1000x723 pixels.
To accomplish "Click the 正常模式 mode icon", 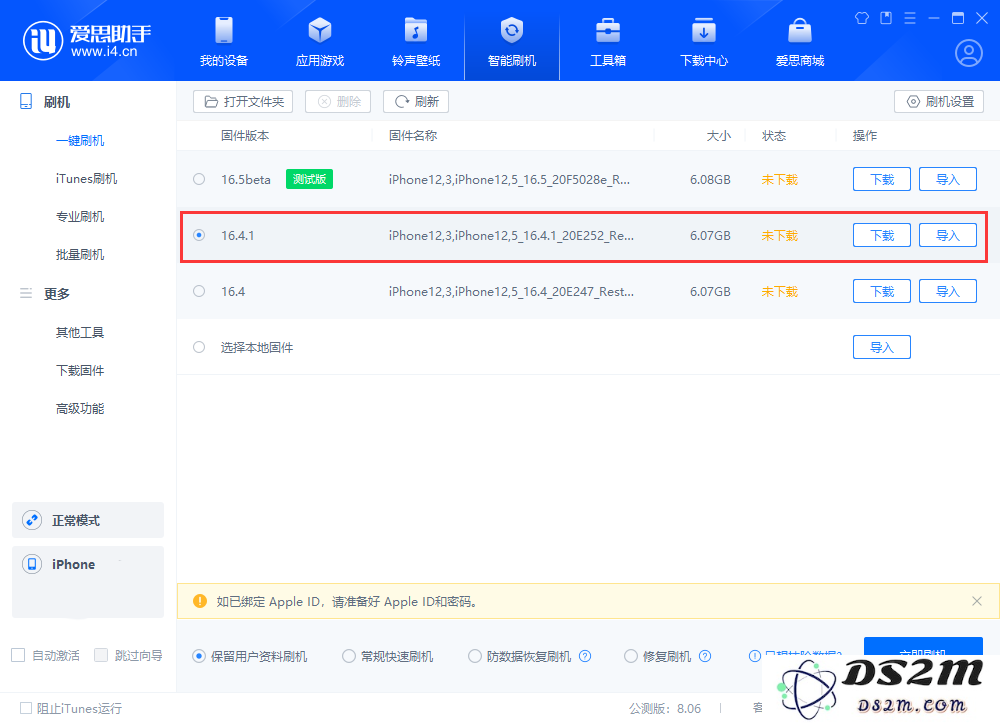I will [x=32, y=520].
